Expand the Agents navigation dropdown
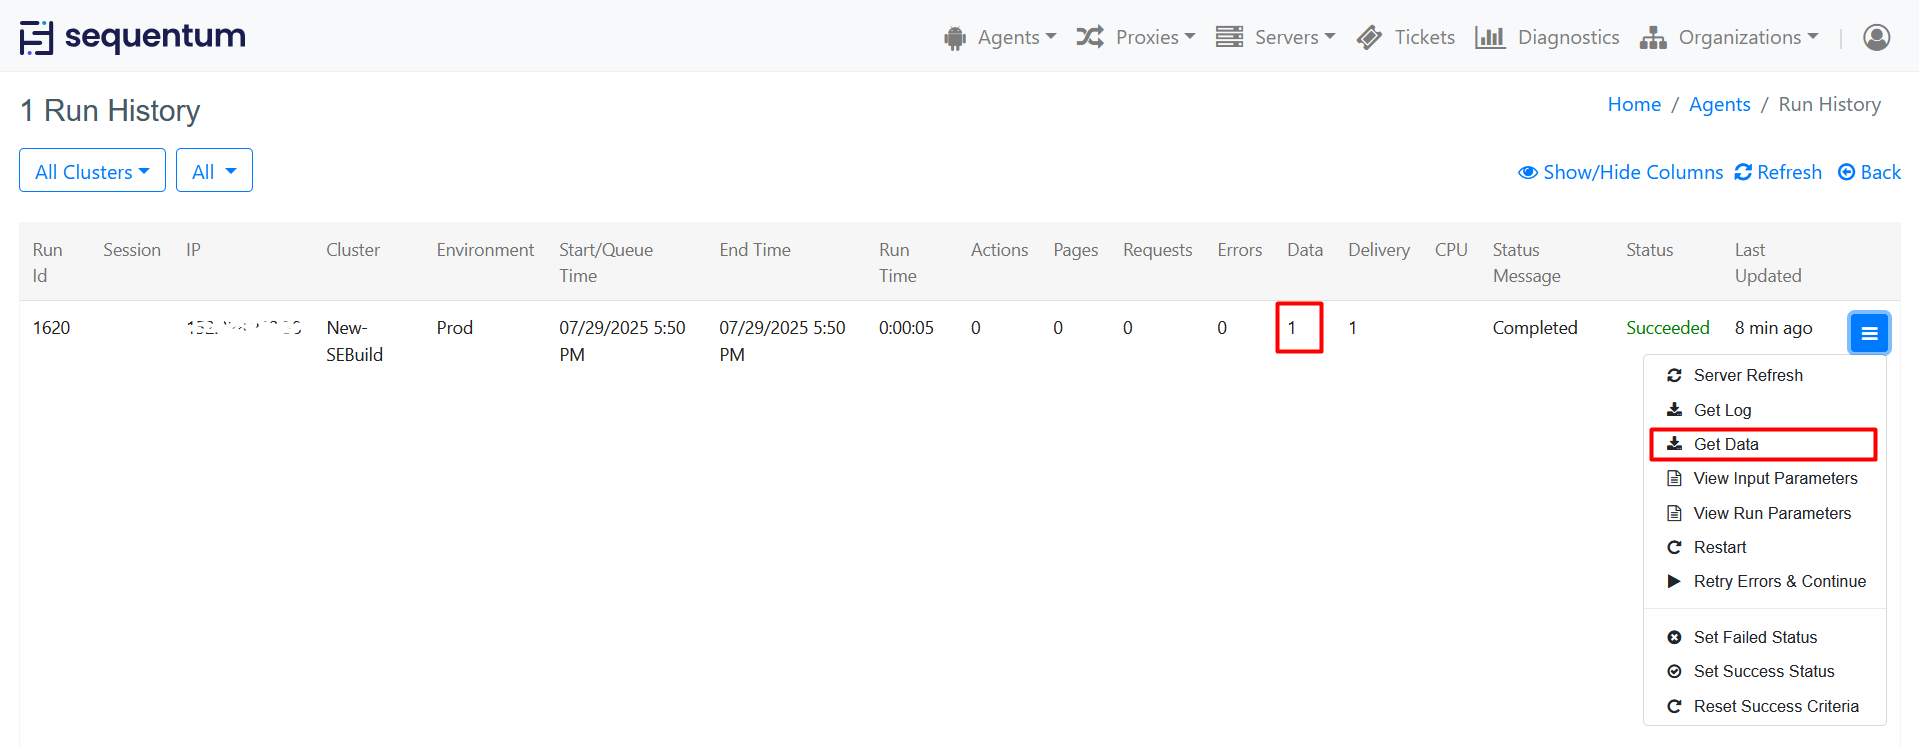Image resolution: width=1919 pixels, height=747 pixels. (x=1000, y=37)
